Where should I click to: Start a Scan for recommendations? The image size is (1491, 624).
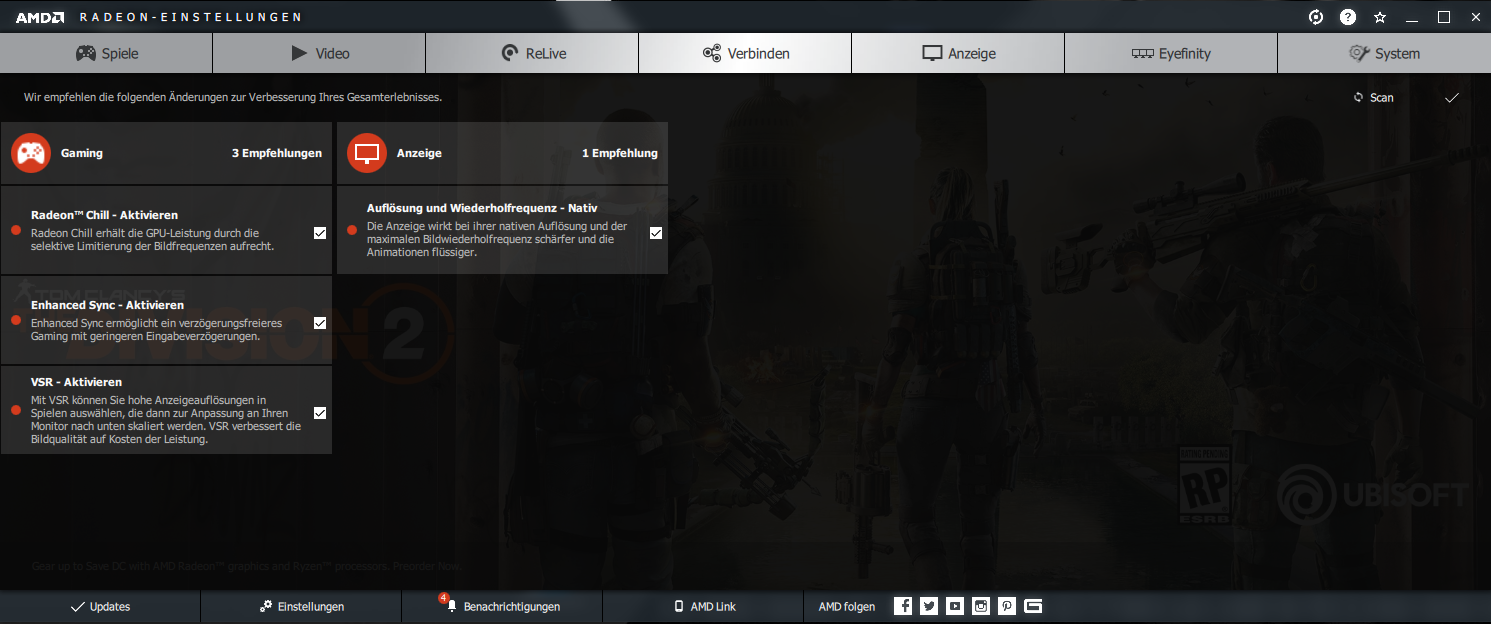click(x=1373, y=97)
